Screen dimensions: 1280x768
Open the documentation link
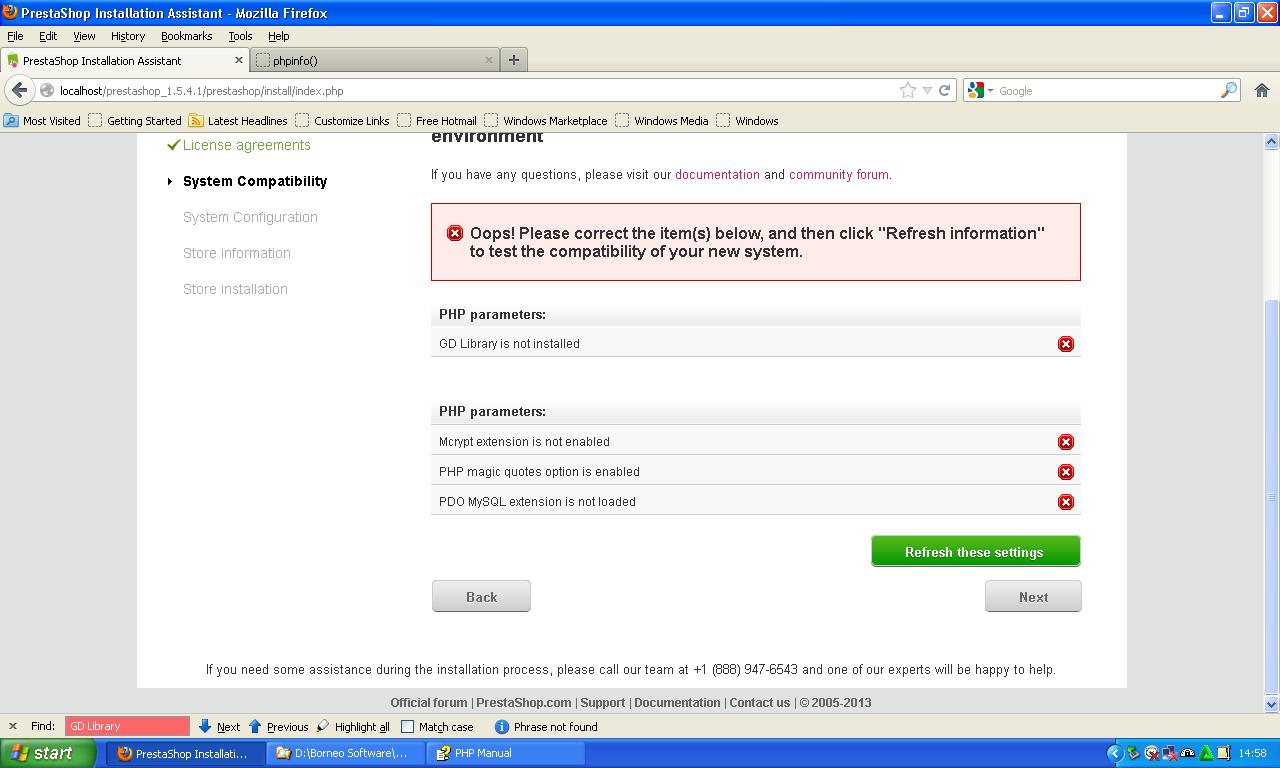pos(717,174)
